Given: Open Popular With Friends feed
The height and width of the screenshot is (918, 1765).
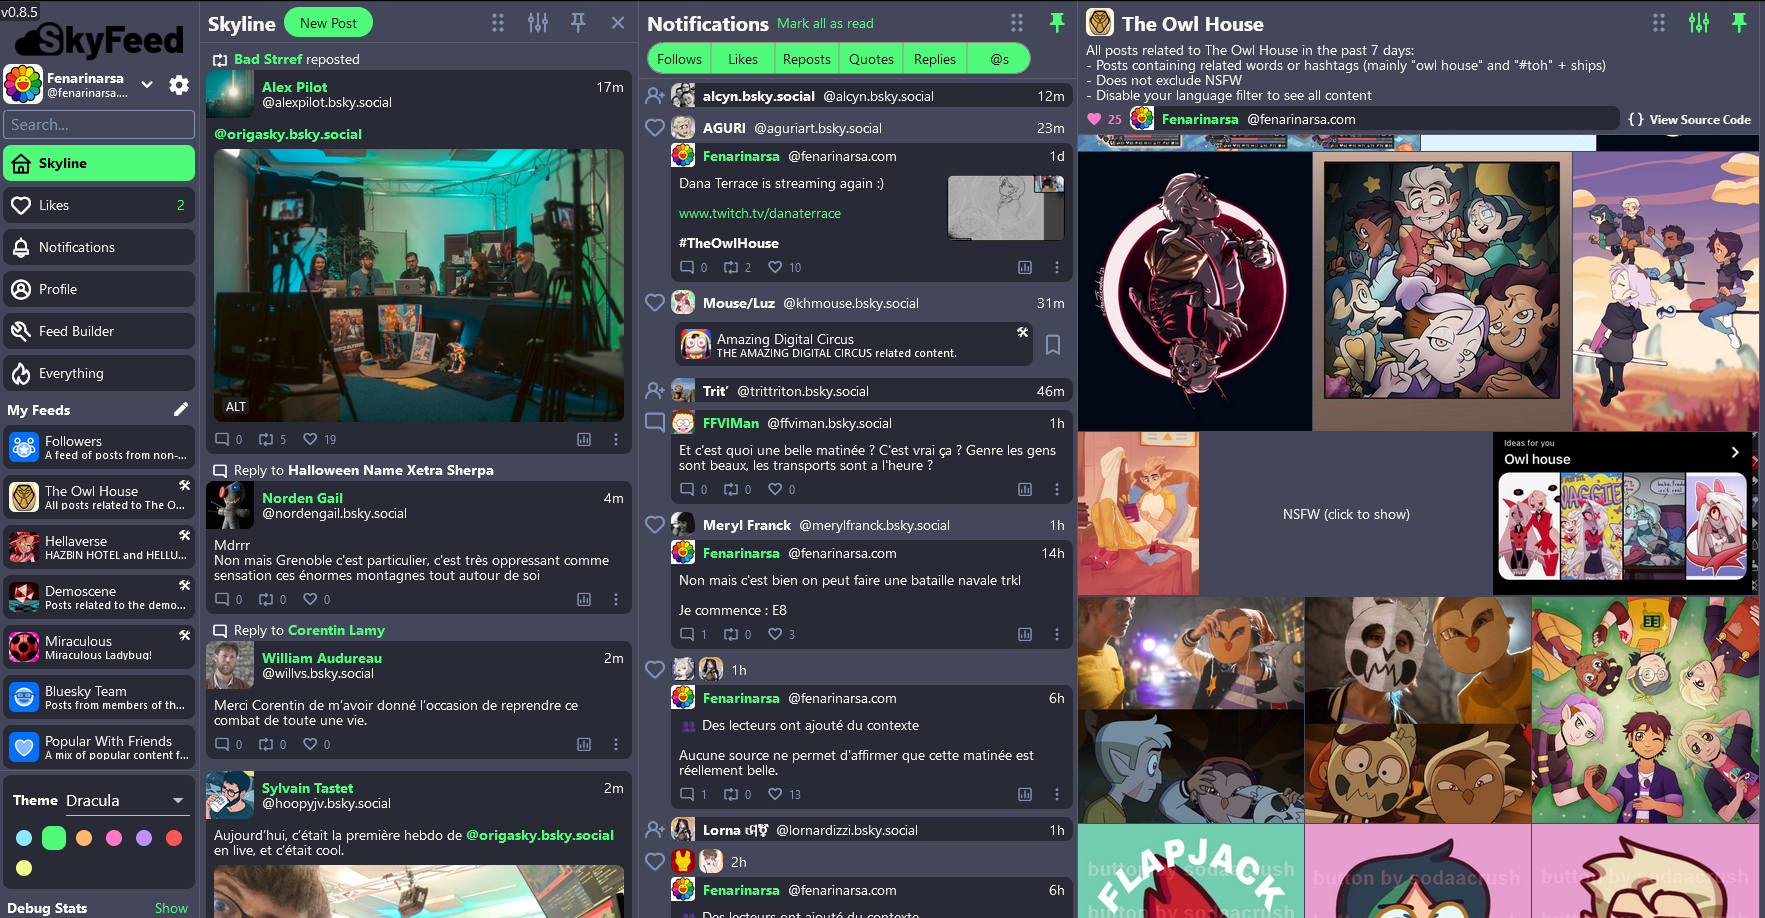Looking at the screenshot, I should (99, 747).
